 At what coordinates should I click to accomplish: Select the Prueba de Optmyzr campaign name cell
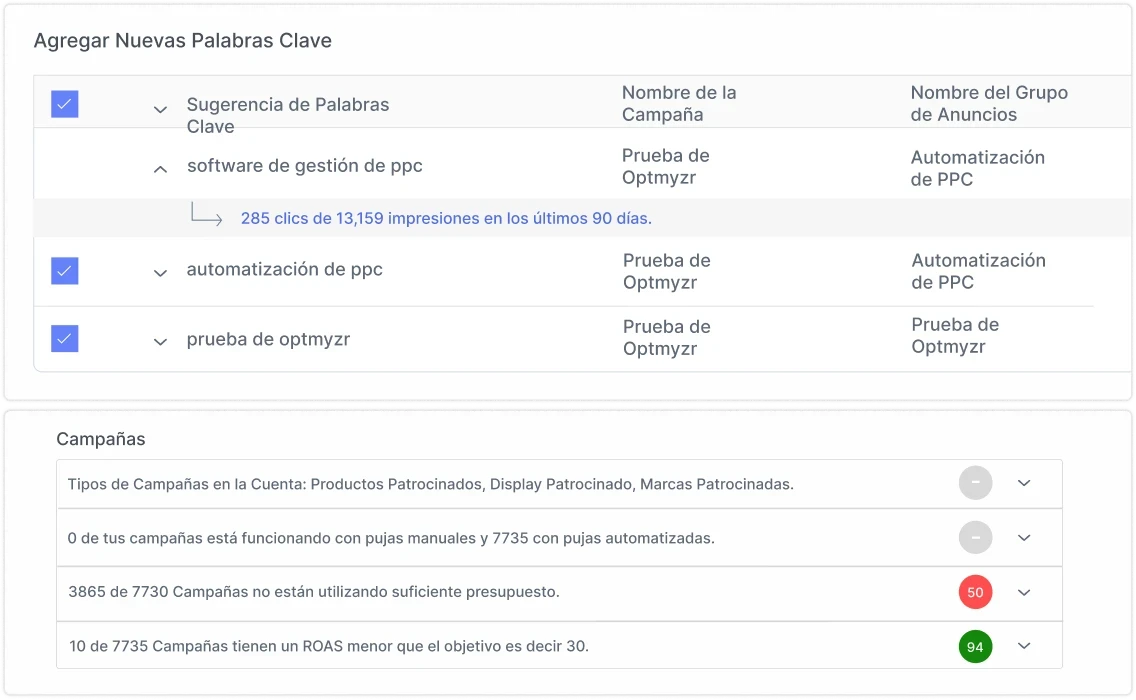click(666, 167)
